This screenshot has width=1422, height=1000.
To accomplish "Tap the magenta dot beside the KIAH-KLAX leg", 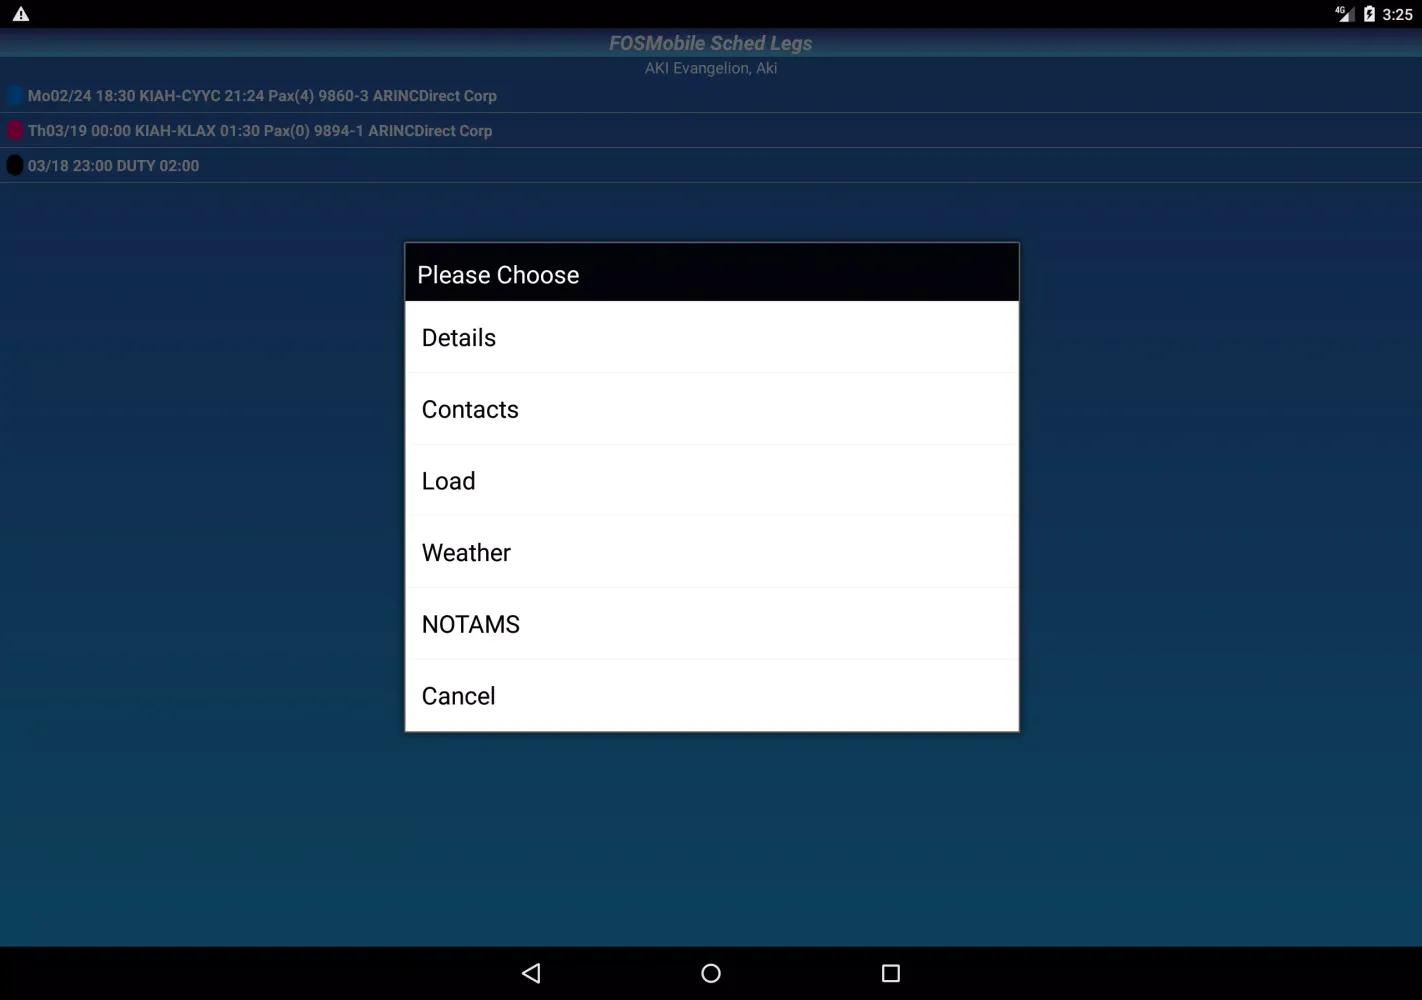I will pos(14,130).
